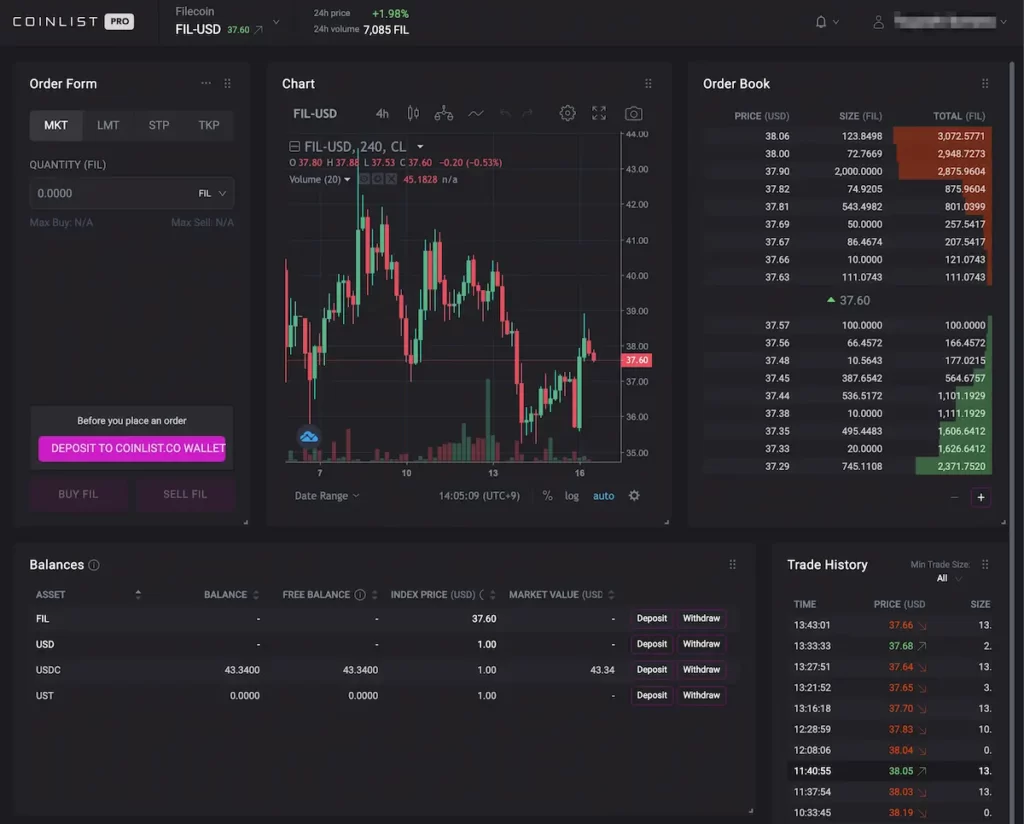This screenshot has width=1024, height=824.
Task: Click the Buy FIL button
Action: 78,494
